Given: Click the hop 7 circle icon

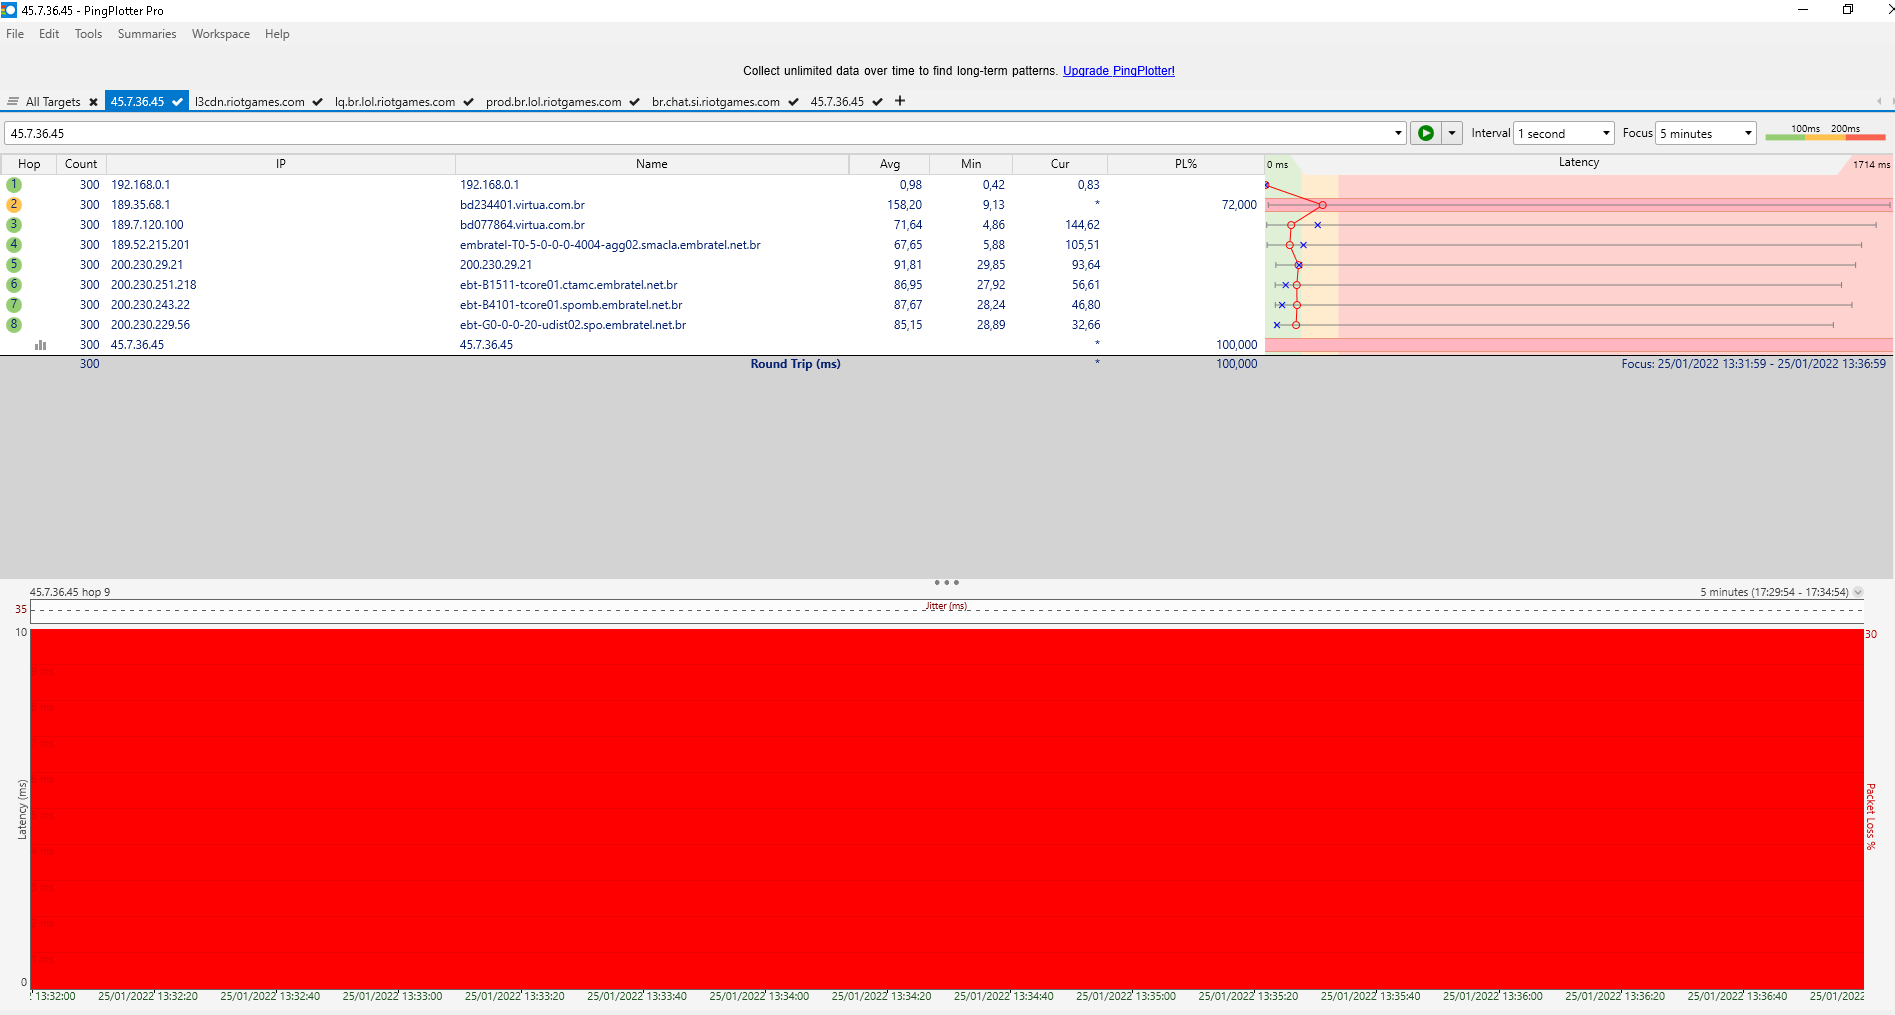Looking at the screenshot, I should click(14, 304).
